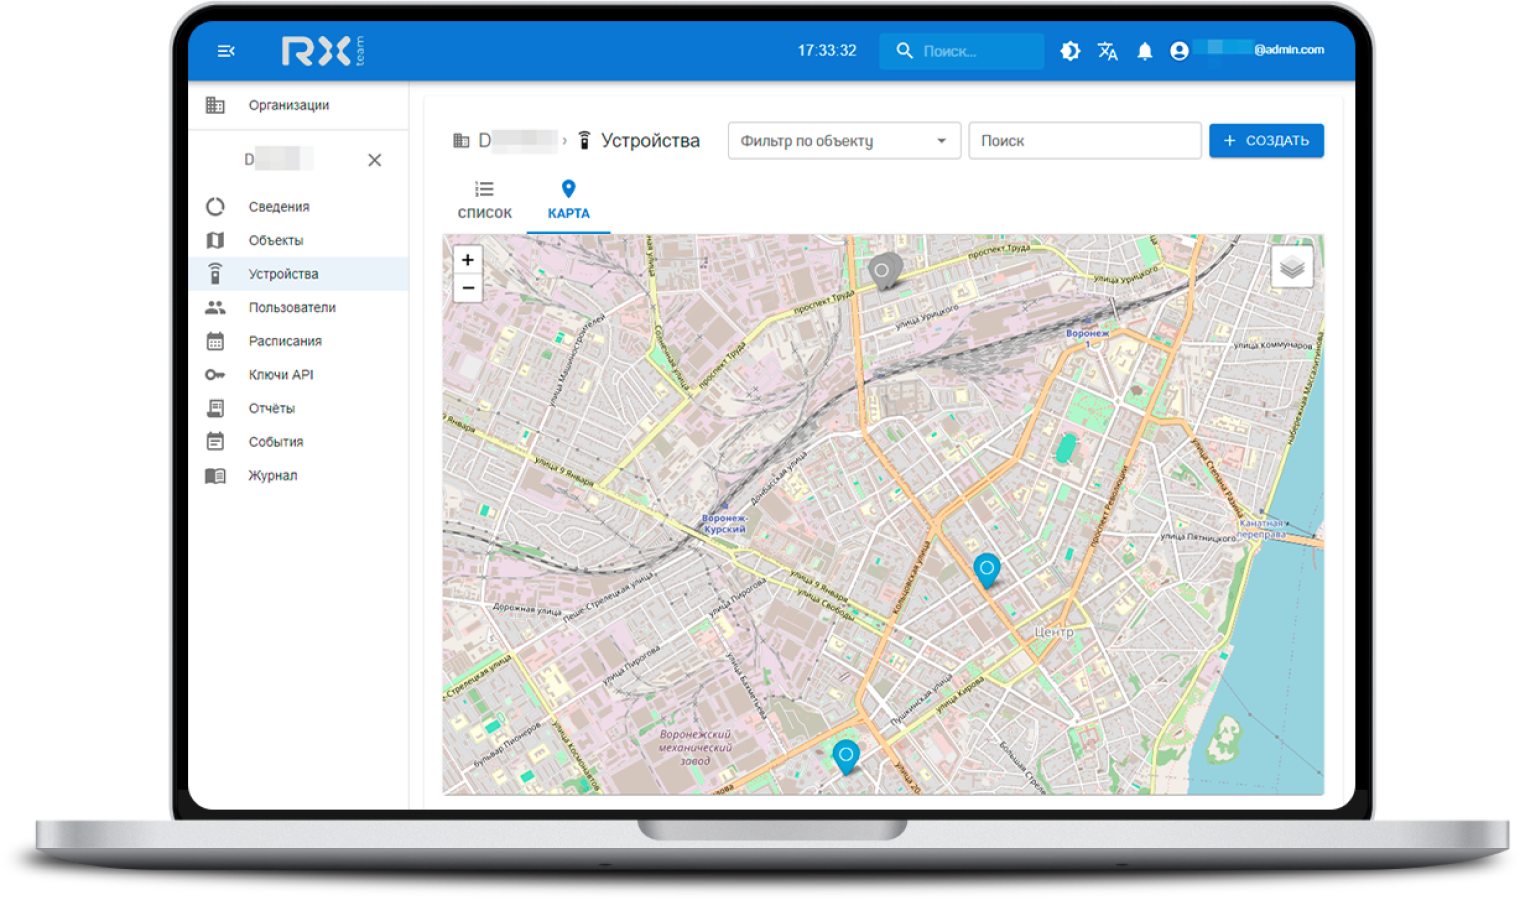Image resolution: width=1520 pixels, height=900 pixels.
Task: Focus the top bar Поиск... search field
Action: 961,51
